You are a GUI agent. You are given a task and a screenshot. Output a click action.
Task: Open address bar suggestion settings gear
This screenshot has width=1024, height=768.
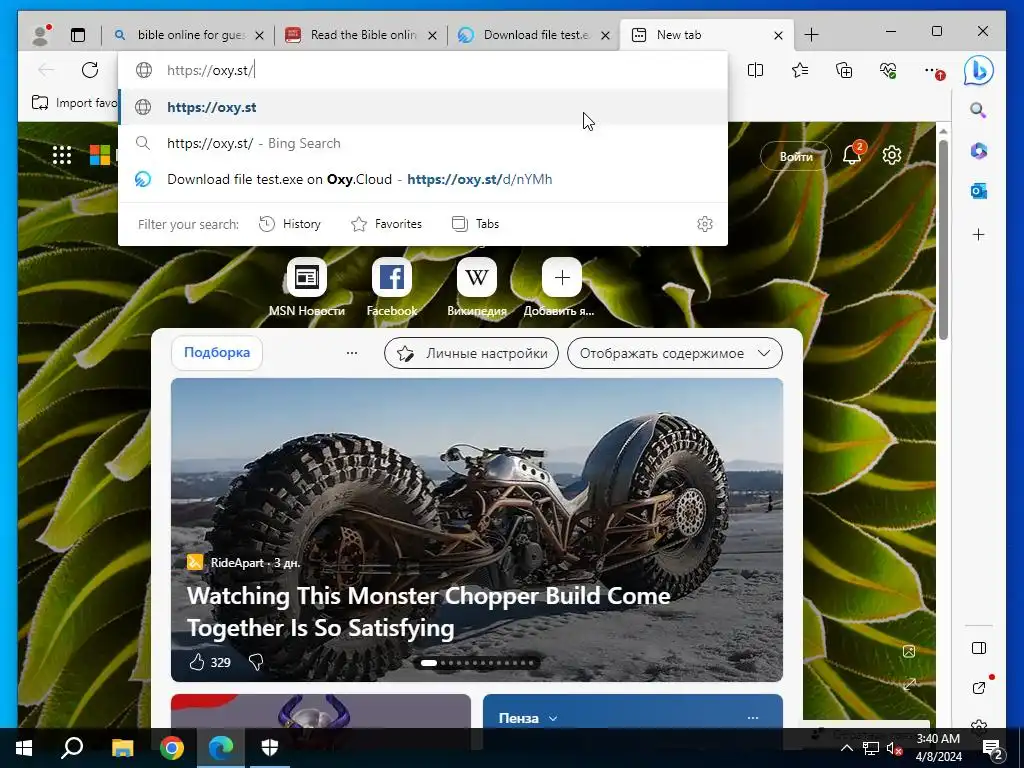(x=705, y=224)
